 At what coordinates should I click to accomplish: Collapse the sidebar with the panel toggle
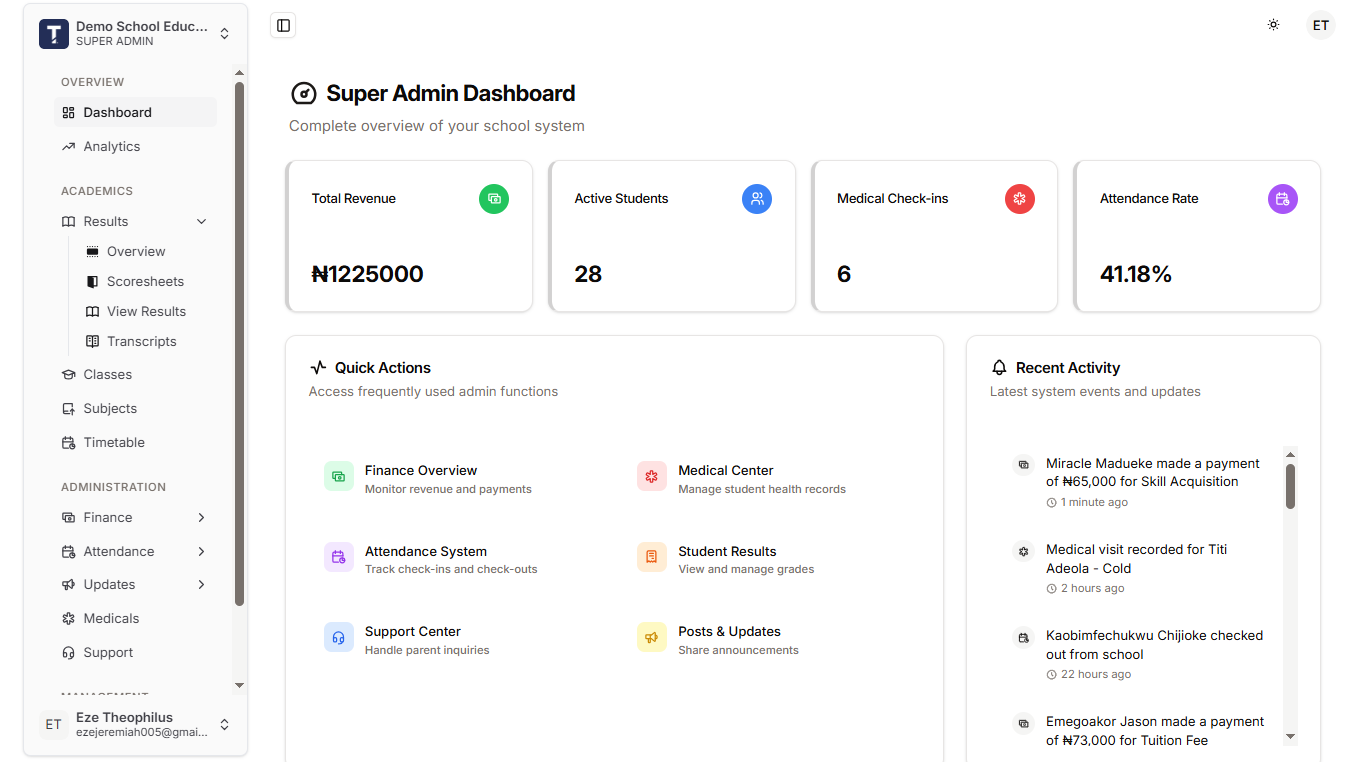point(282,25)
